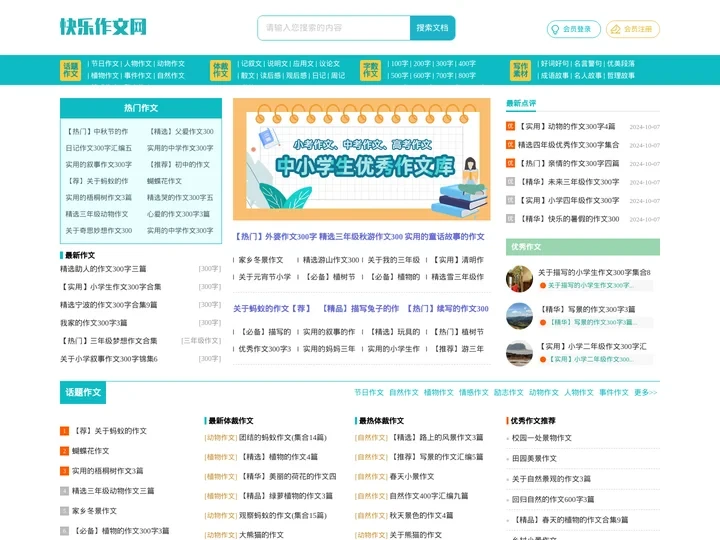Open 校园一处景物作文 recommendation
720x540 pixels.
542,438
